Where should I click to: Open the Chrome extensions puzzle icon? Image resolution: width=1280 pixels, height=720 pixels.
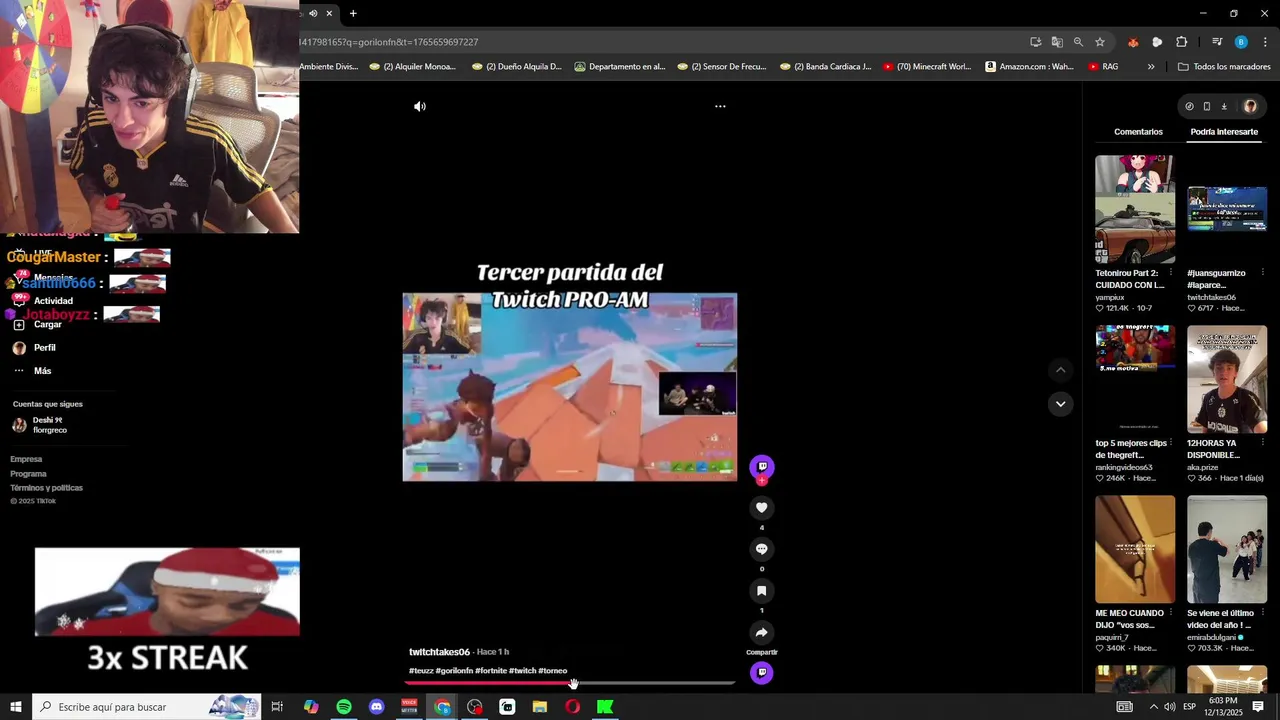click(1181, 42)
